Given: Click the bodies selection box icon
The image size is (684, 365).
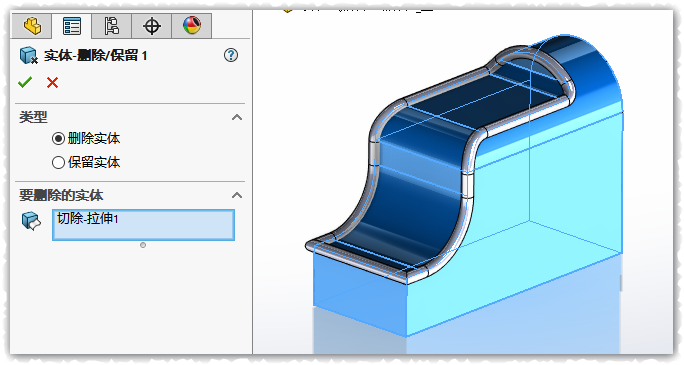Looking at the screenshot, I should 31,221.
